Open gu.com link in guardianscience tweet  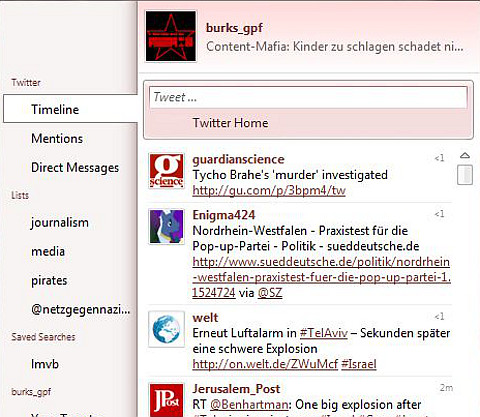point(269,190)
